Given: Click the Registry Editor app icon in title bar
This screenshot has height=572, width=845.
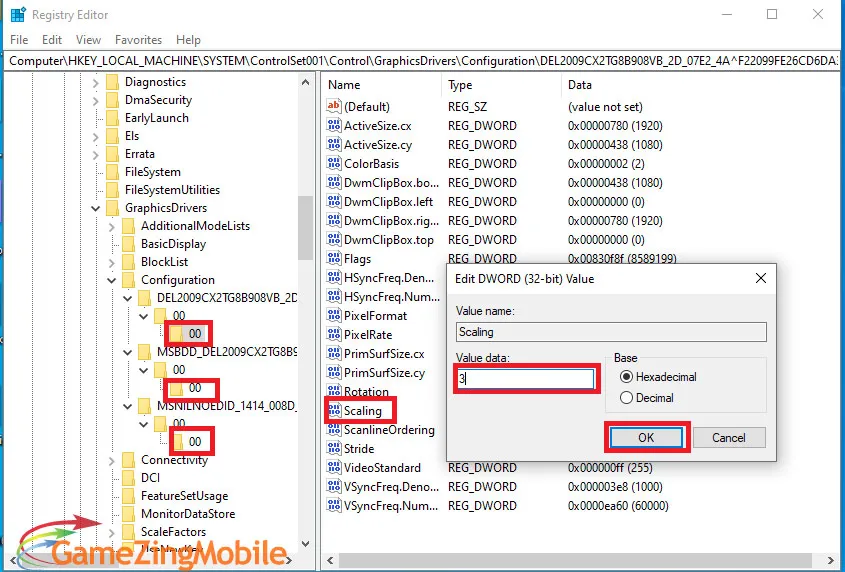Looking at the screenshot, I should 18,15.
